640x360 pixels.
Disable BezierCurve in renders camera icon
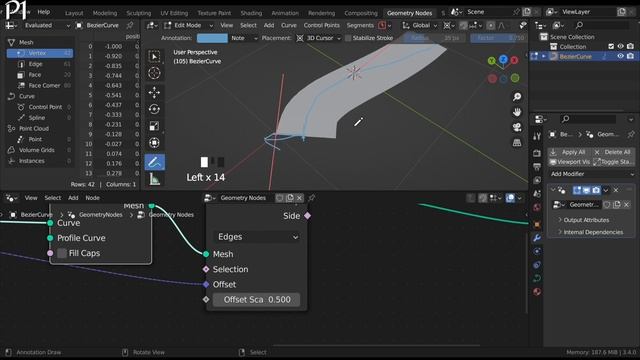click(x=630, y=56)
